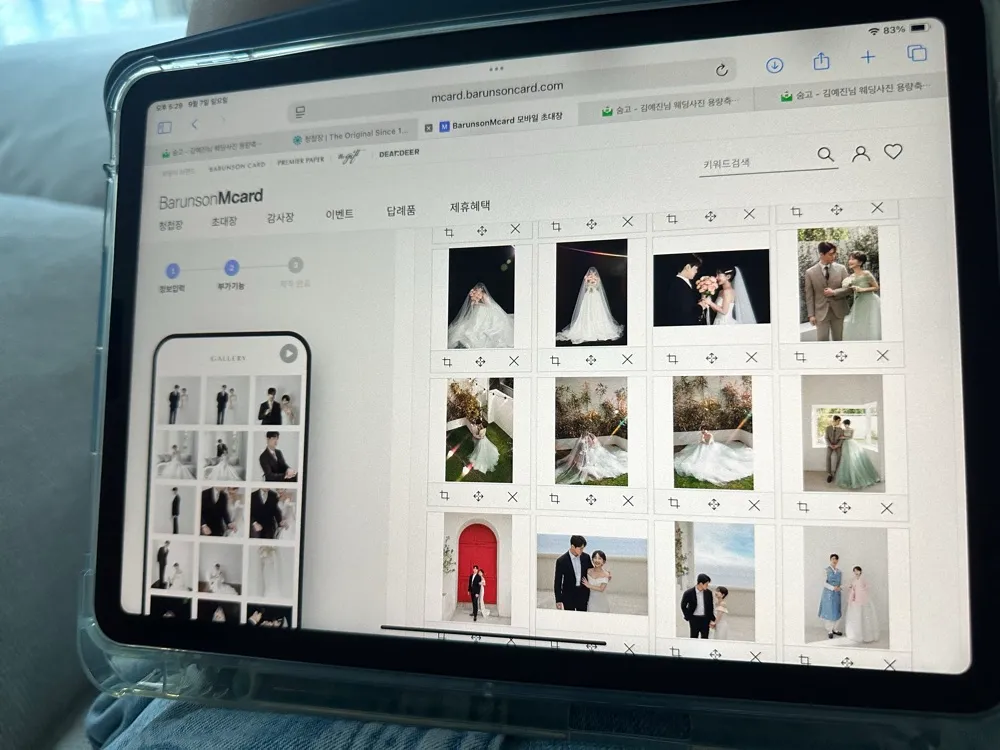Tap the iPad multitasking three-dots
The image size is (1000, 750).
[x=496, y=68]
